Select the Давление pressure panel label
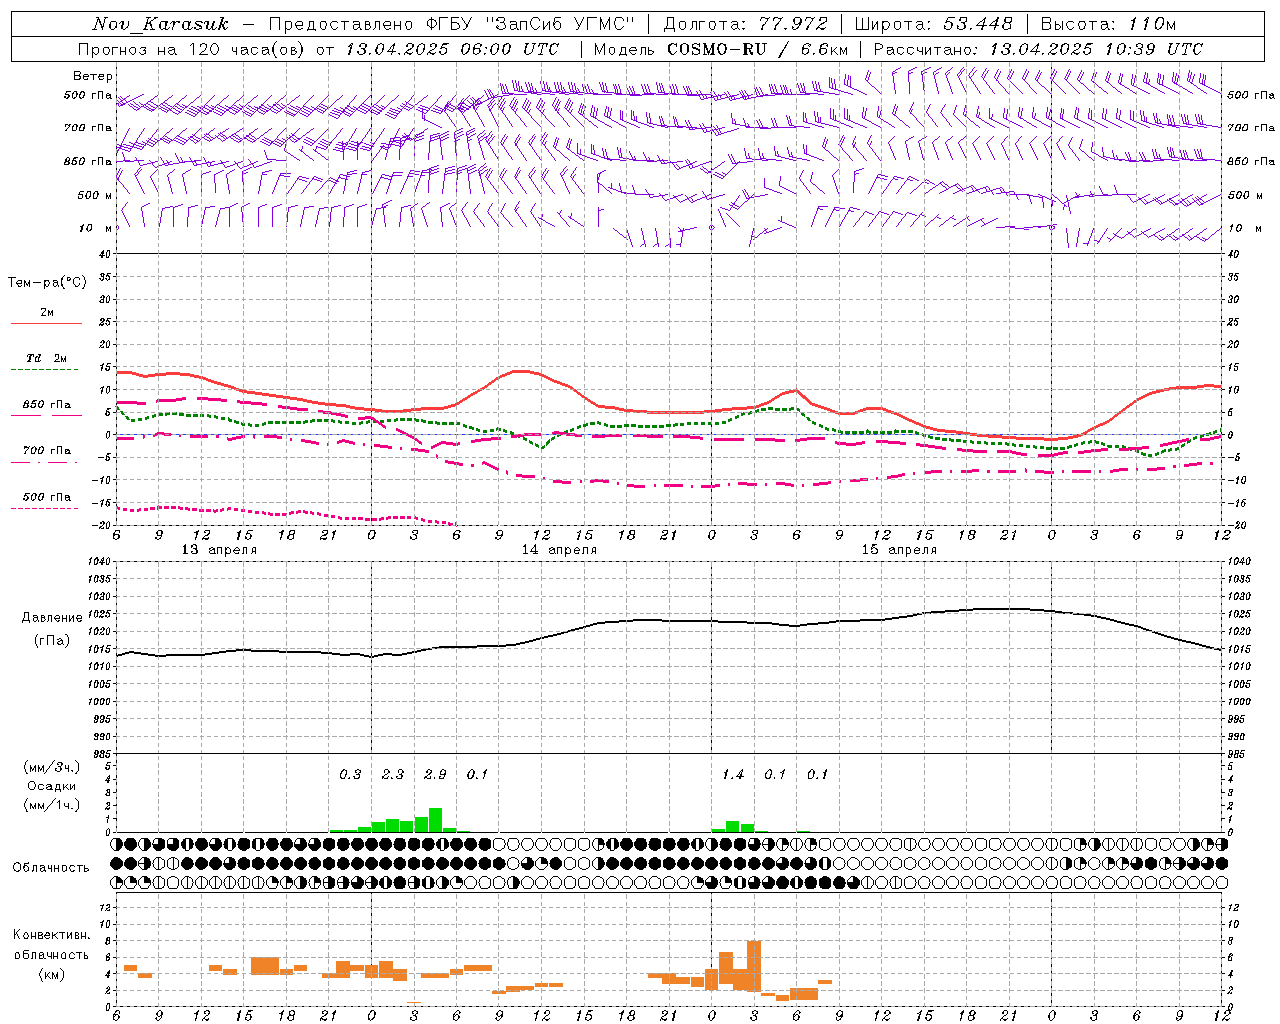Screen dimensions: 1280x1024 [51, 618]
